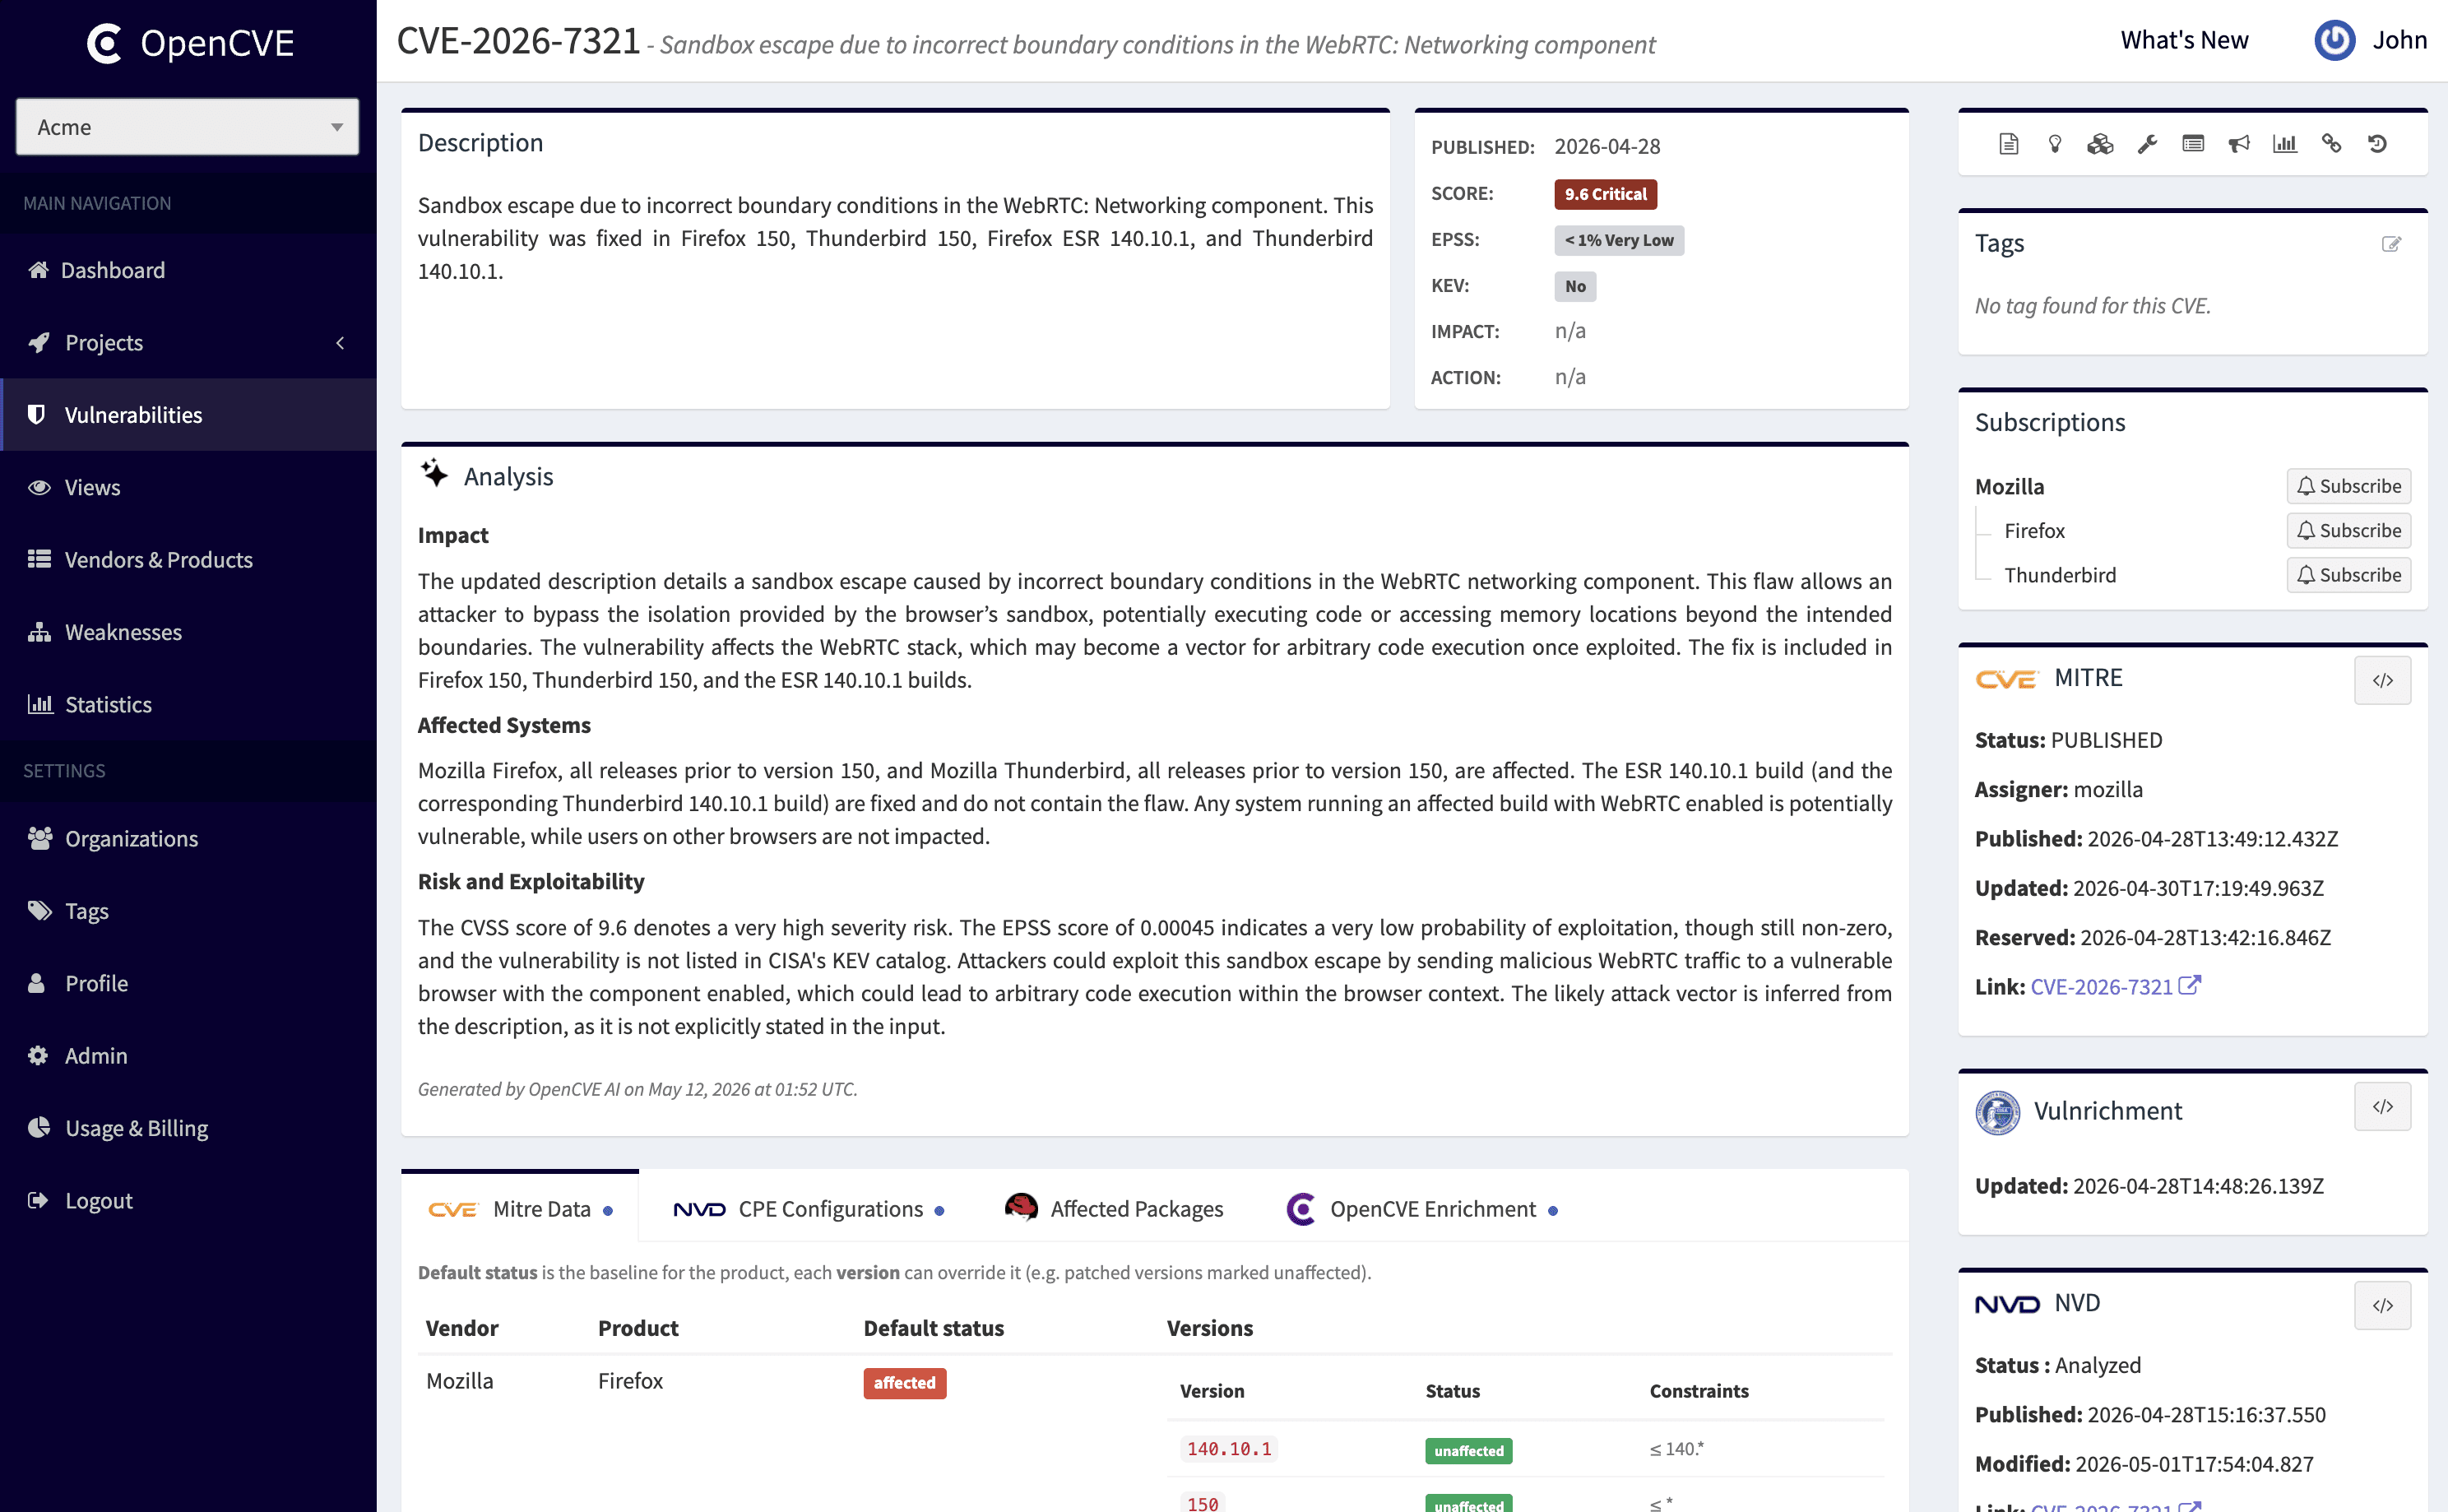This screenshot has height=1512, width=2448.
Task: Click the Generated by OpenCVE AI note
Action: coord(637,1089)
